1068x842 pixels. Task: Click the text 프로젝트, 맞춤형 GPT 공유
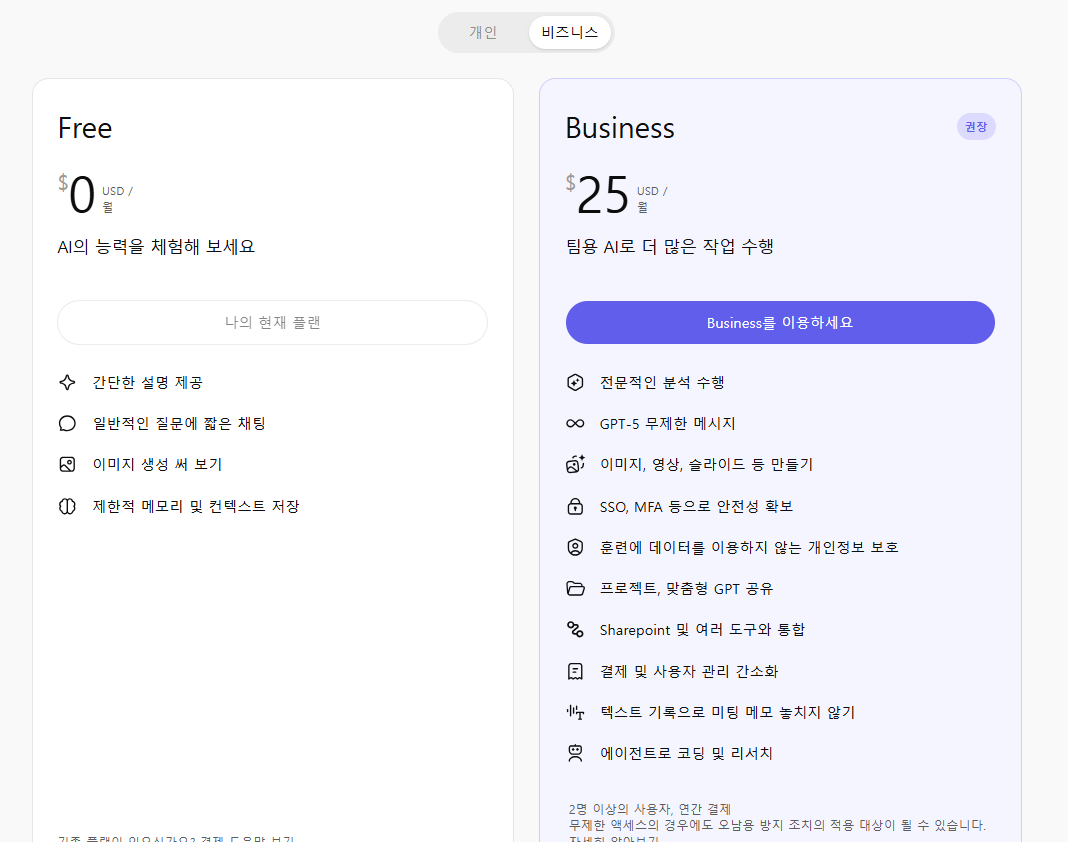(x=687, y=589)
